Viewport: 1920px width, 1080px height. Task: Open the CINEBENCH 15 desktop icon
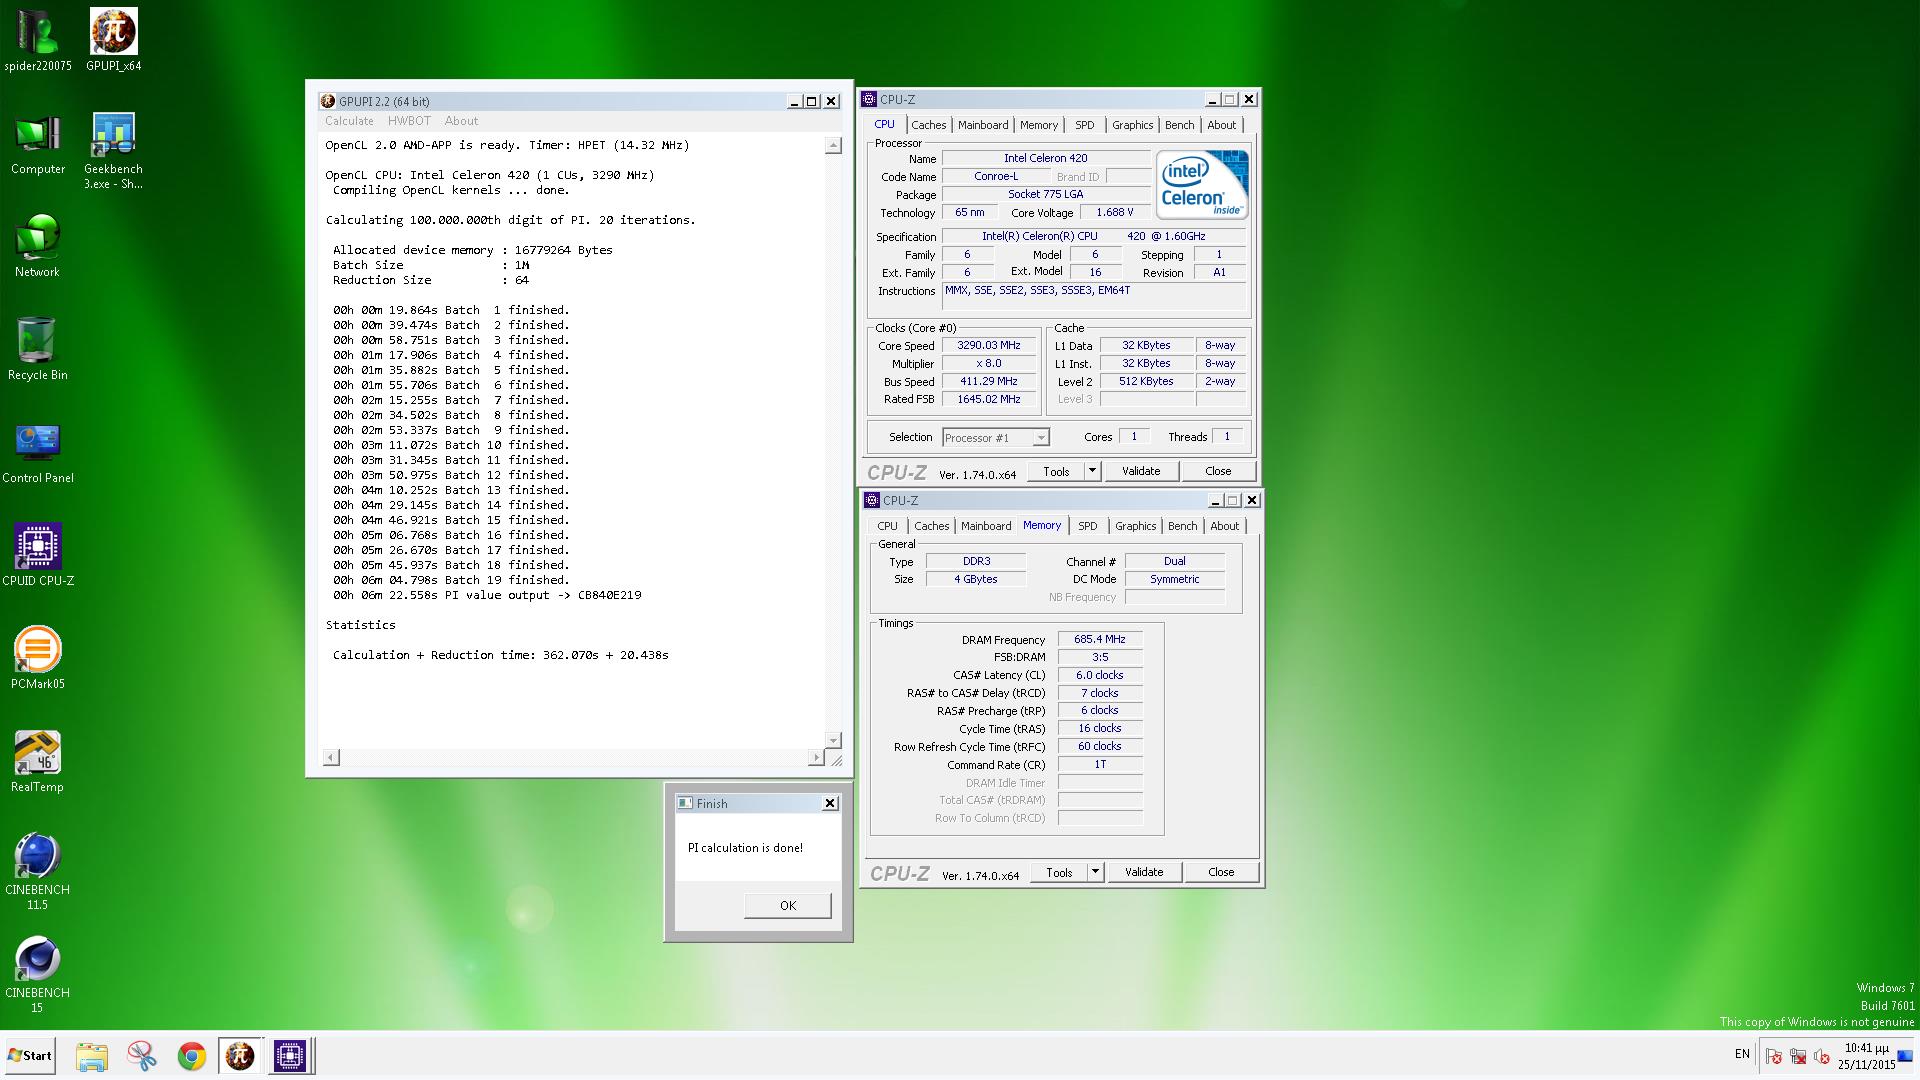(38, 973)
